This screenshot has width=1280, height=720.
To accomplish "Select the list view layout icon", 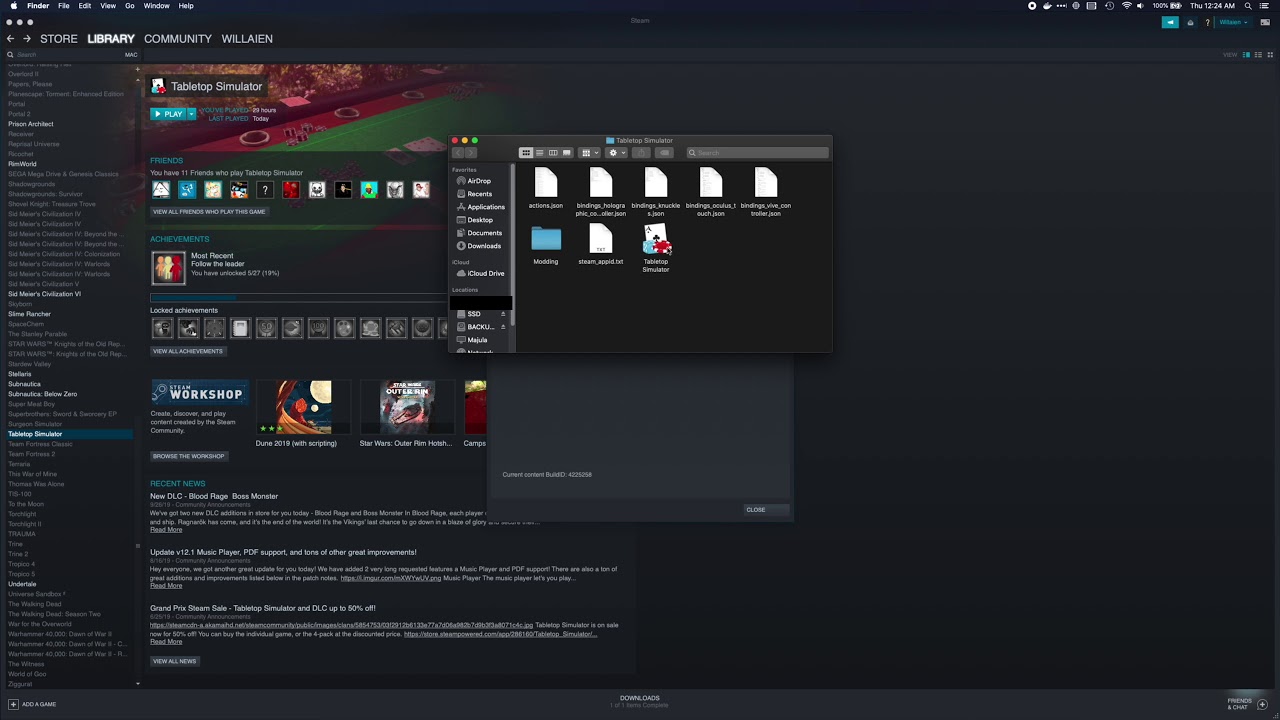I will (x=1258, y=54).
